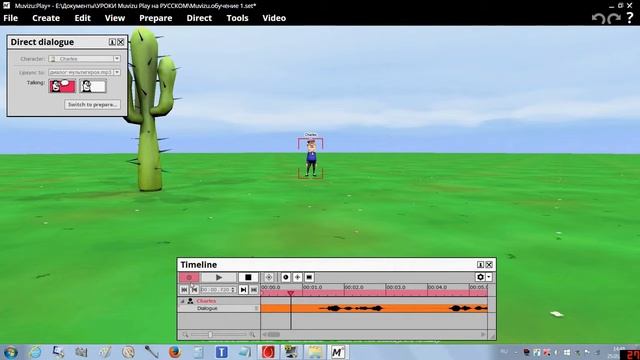Click the Timeline horizontal scrollbar thumb
Screen dimensions: 640x360
point(273,335)
